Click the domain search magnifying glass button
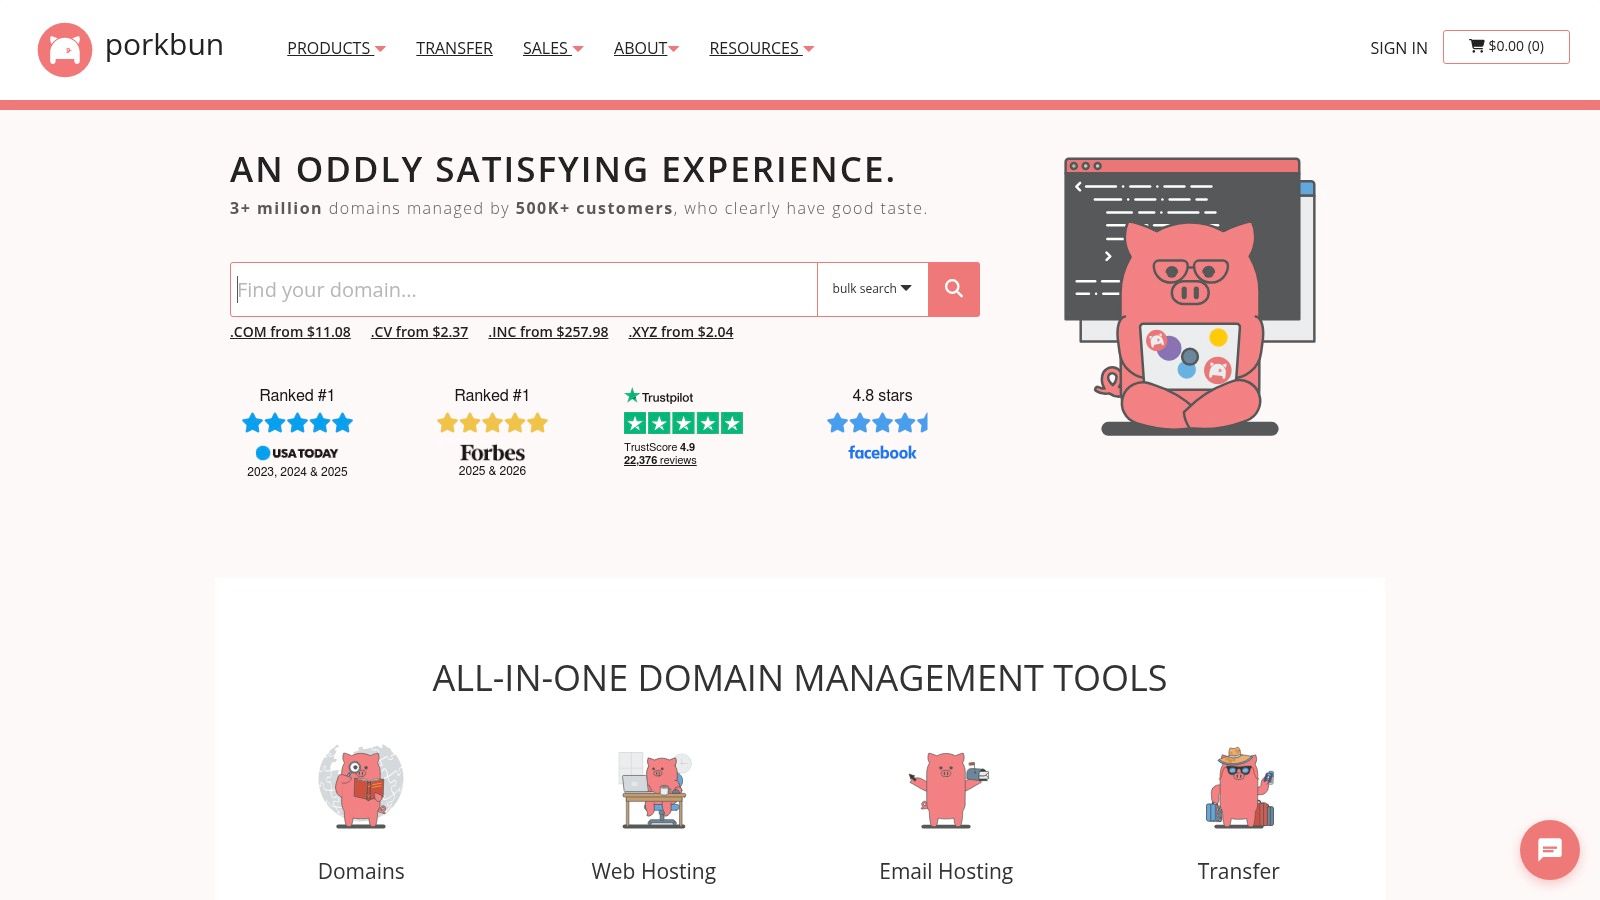Viewport: 1600px width, 900px height. (953, 289)
